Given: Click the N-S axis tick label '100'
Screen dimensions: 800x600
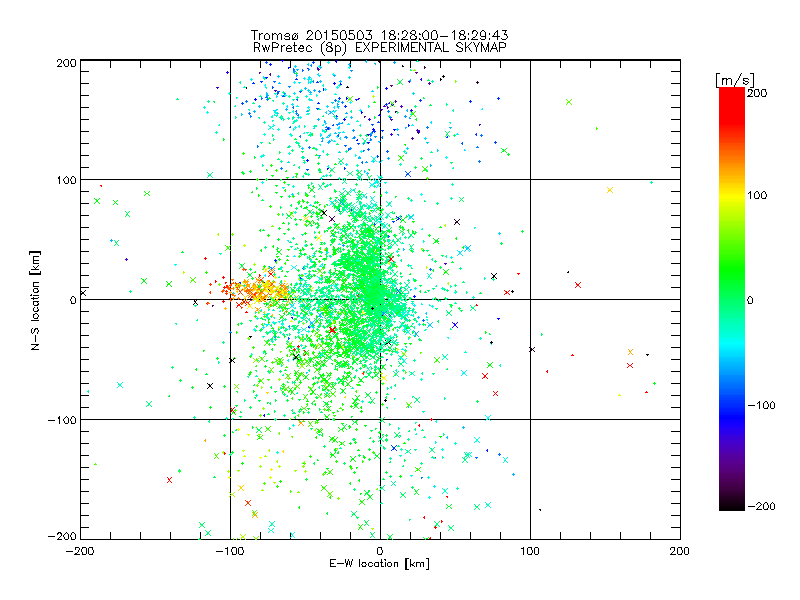Looking at the screenshot, I should click(x=66, y=180).
